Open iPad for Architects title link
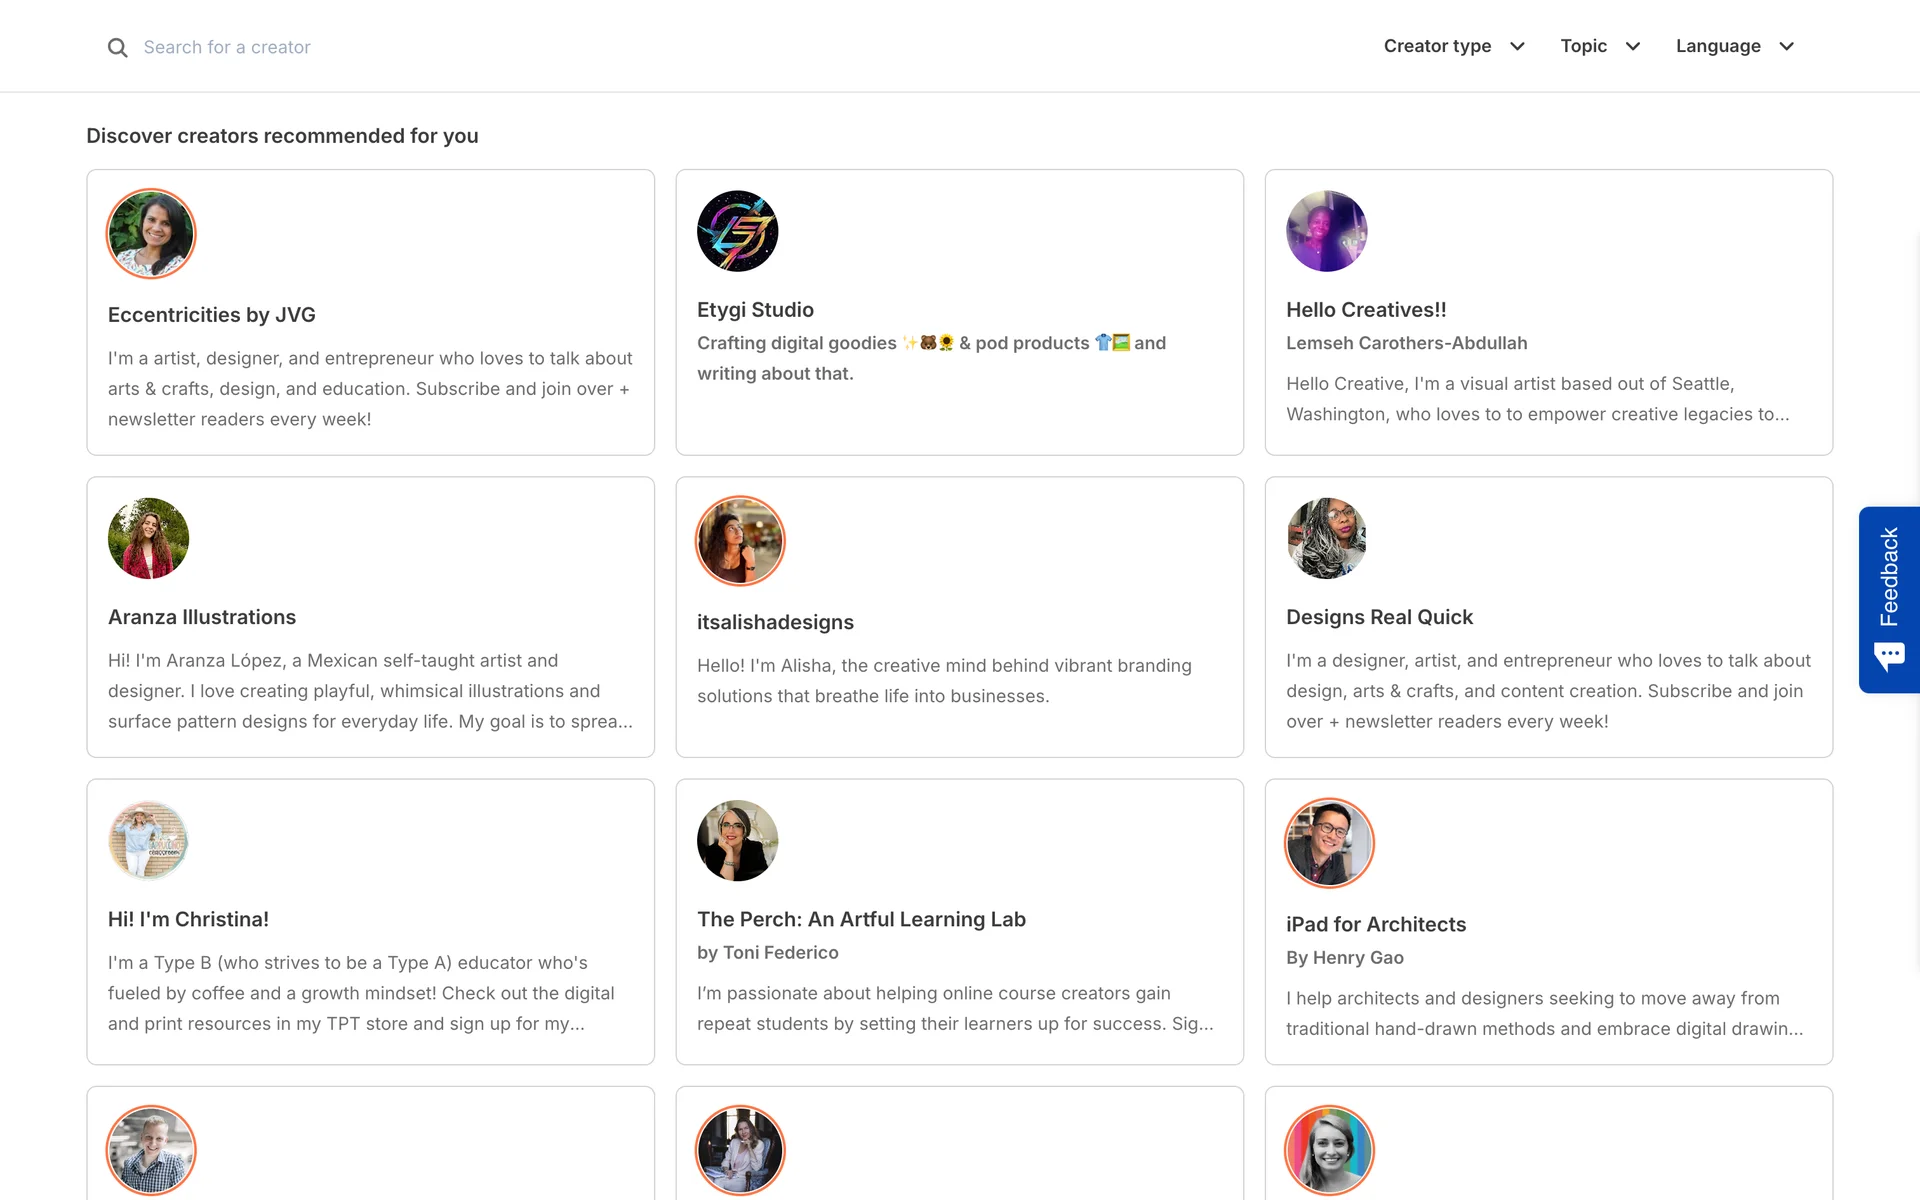The height and width of the screenshot is (1200, 1920). tap(1375, 924)
